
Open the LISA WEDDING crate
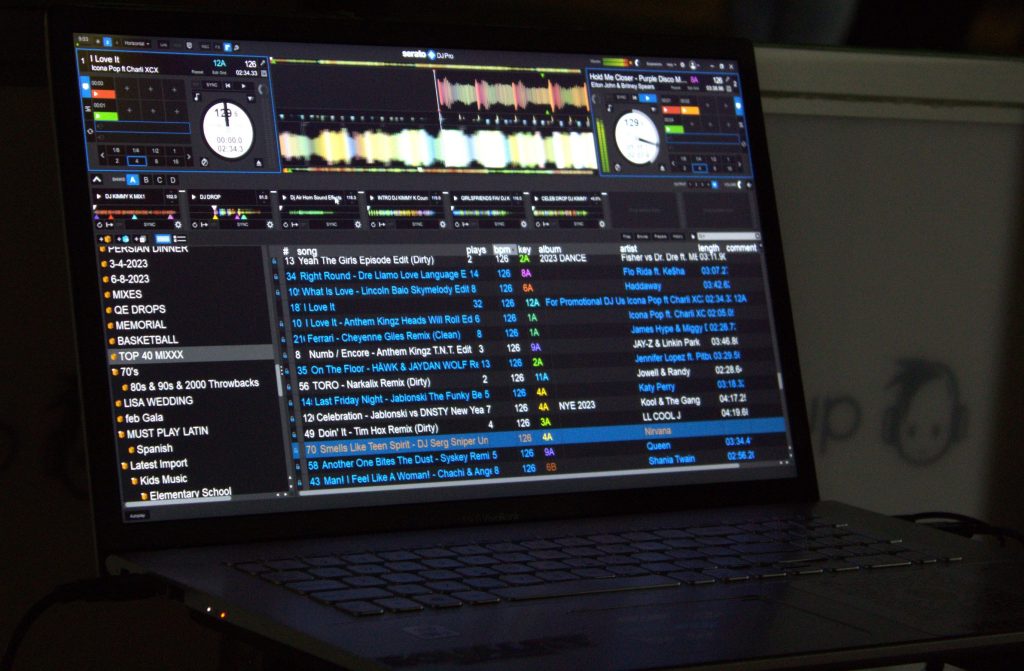158,402
